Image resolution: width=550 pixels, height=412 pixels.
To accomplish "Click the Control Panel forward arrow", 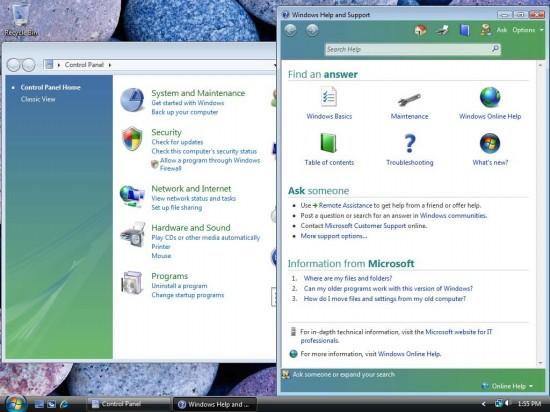I will [x=28, y=65].
